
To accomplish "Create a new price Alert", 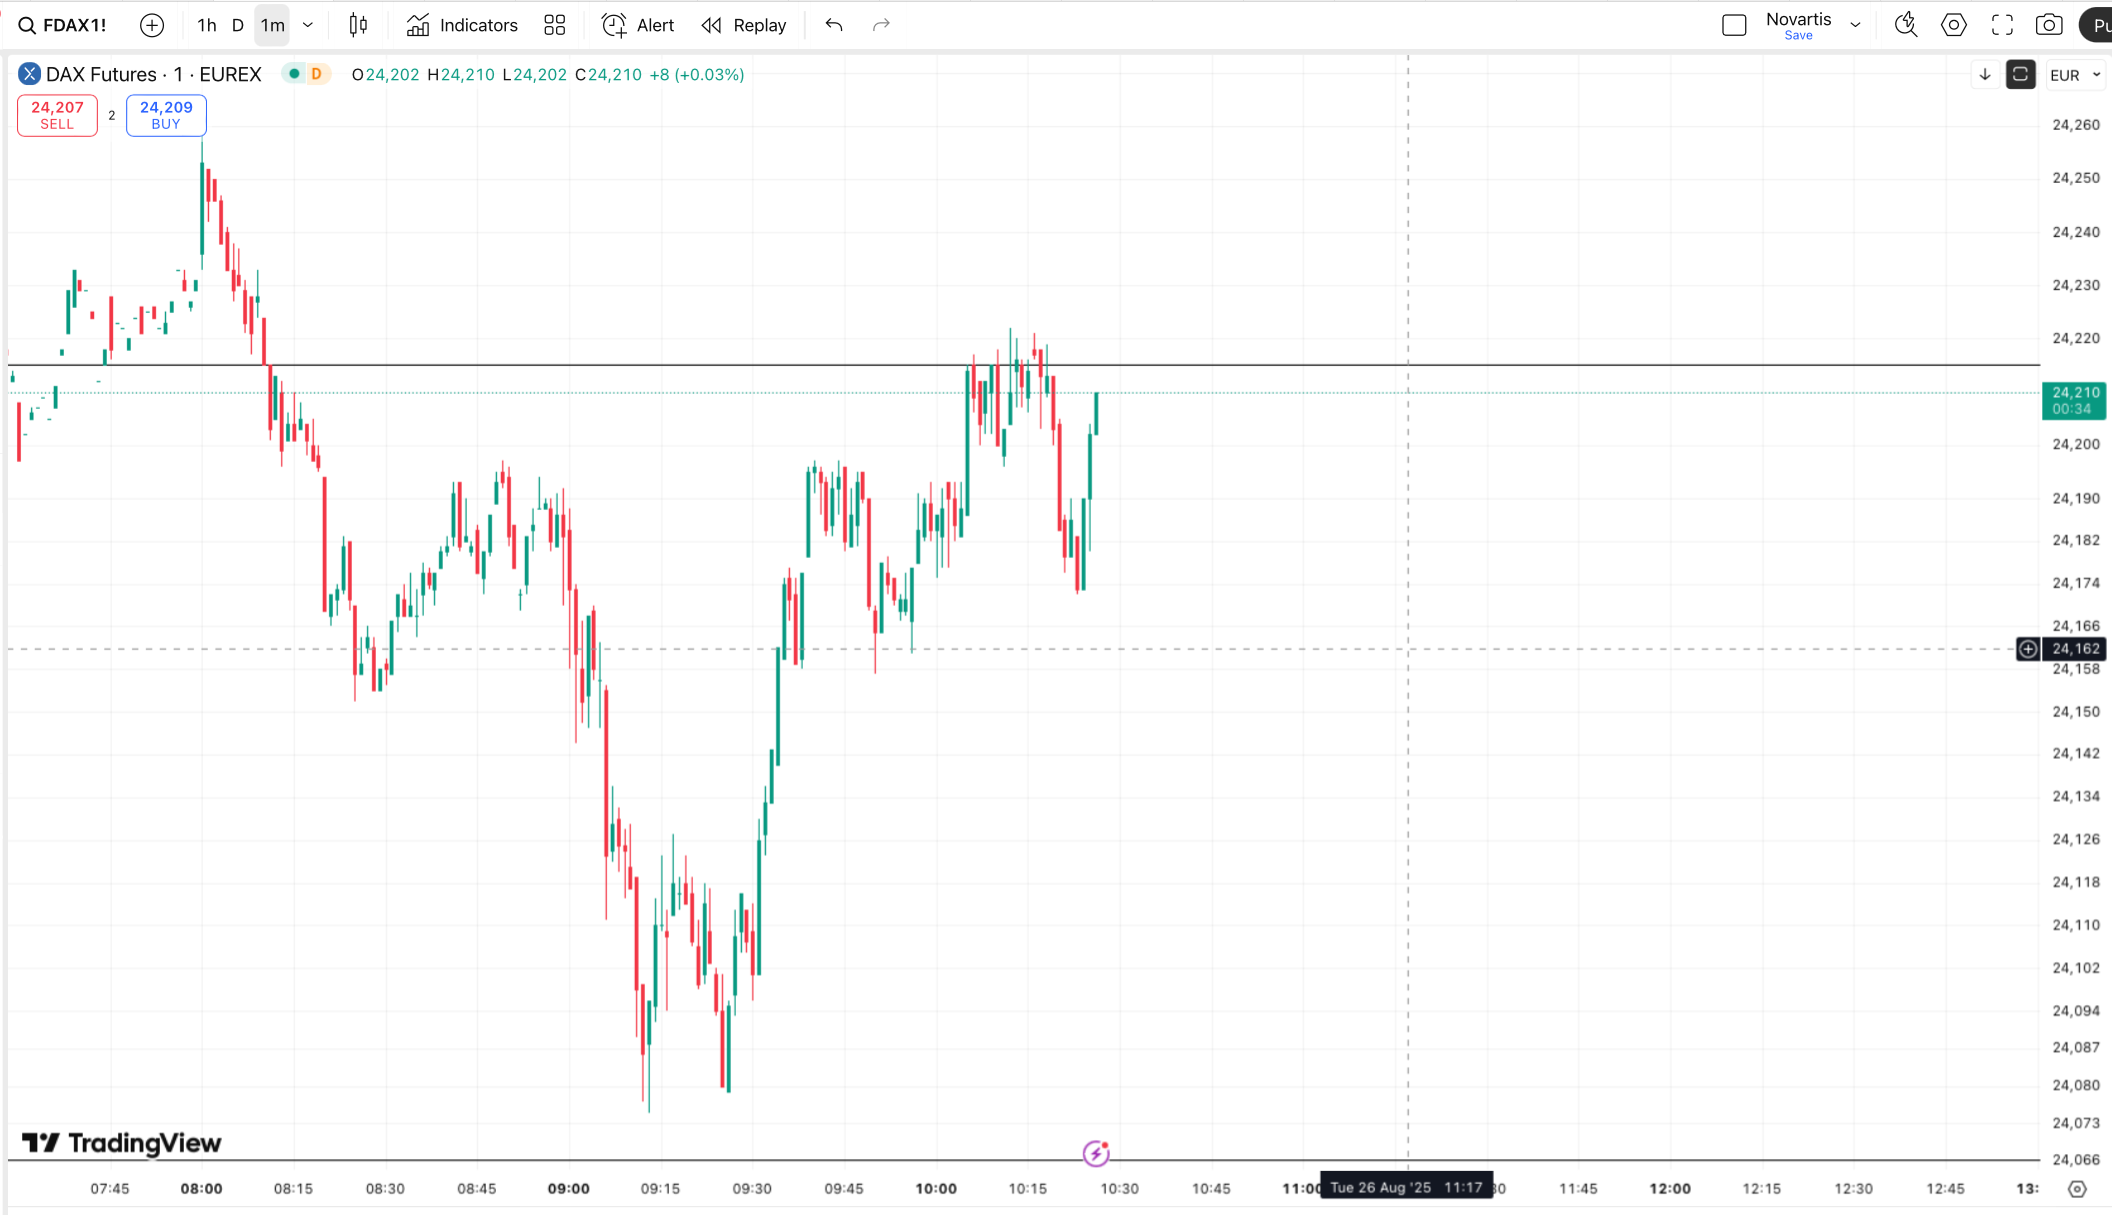I will click(638, 25).
